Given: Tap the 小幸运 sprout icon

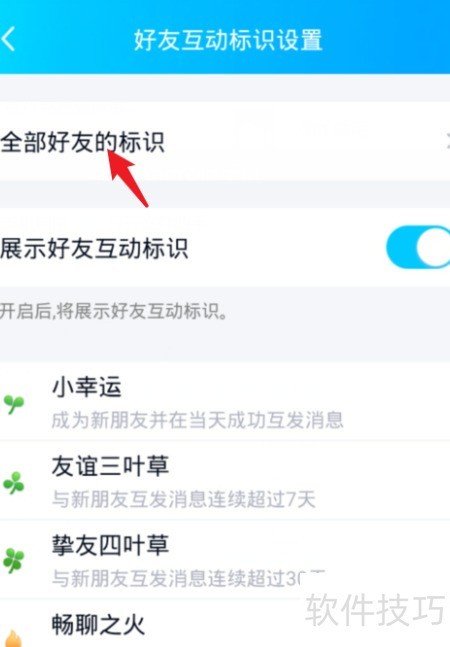Looking at the screenshot, I should (14, 404).
